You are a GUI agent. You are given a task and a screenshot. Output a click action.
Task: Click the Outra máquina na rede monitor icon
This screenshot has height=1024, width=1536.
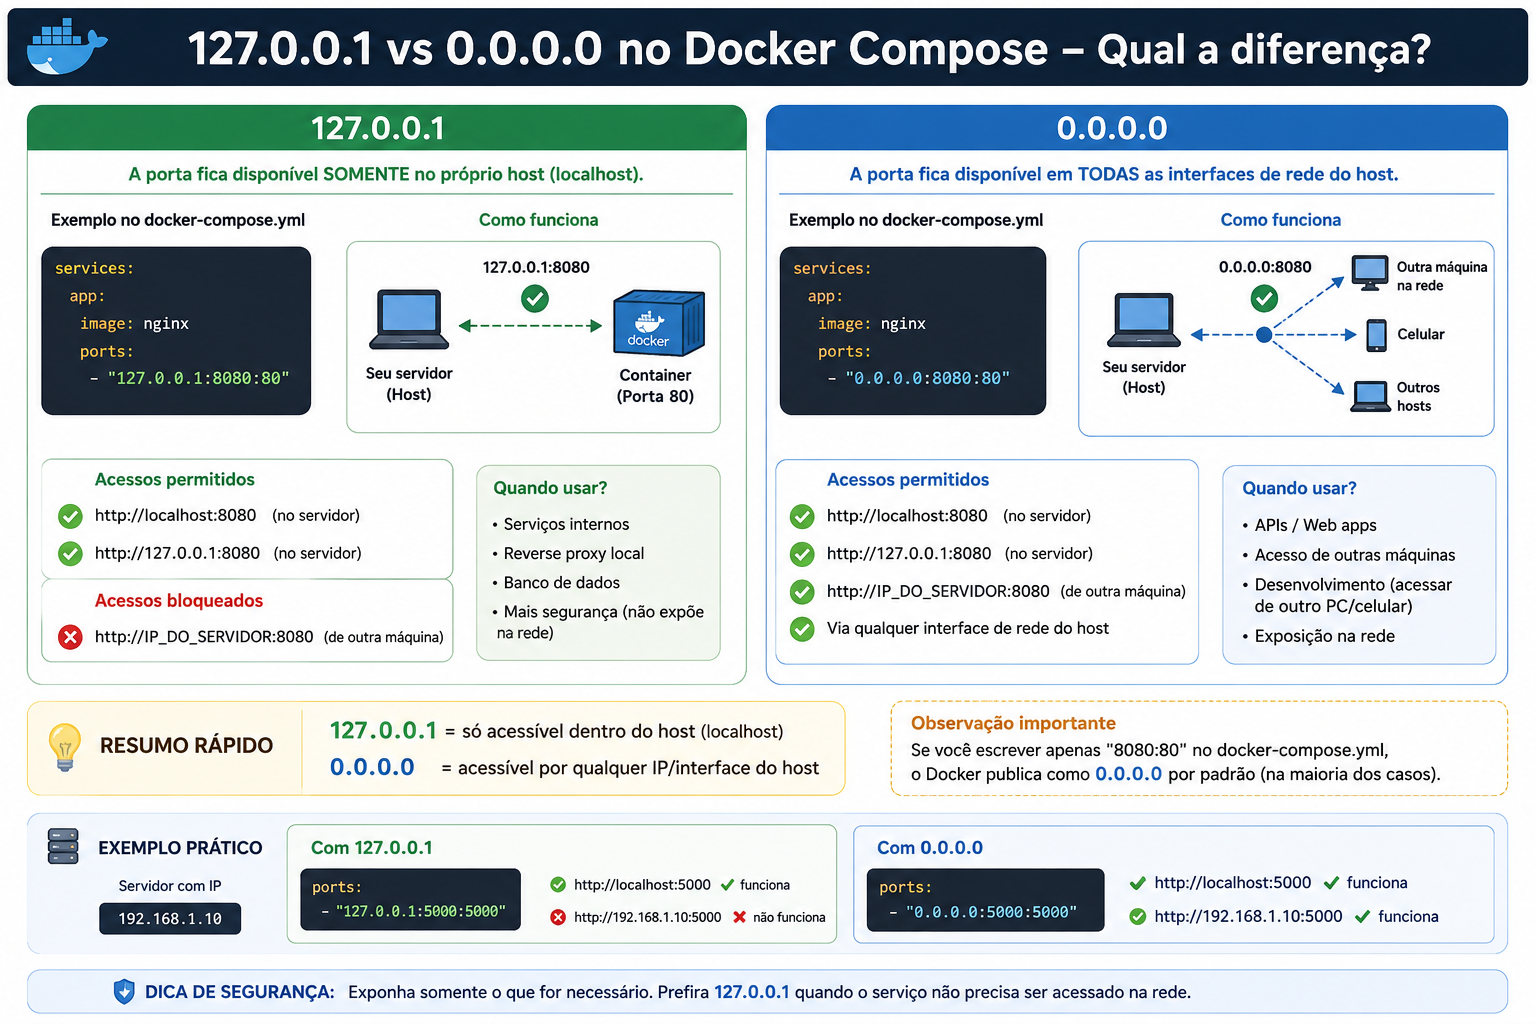(1370, 272)
